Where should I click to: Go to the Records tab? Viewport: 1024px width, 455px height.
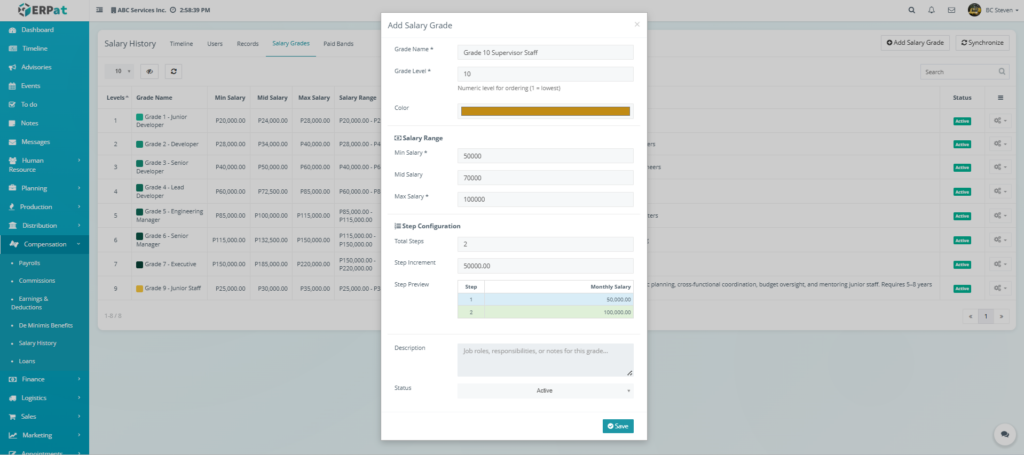[x=247, y=44]
